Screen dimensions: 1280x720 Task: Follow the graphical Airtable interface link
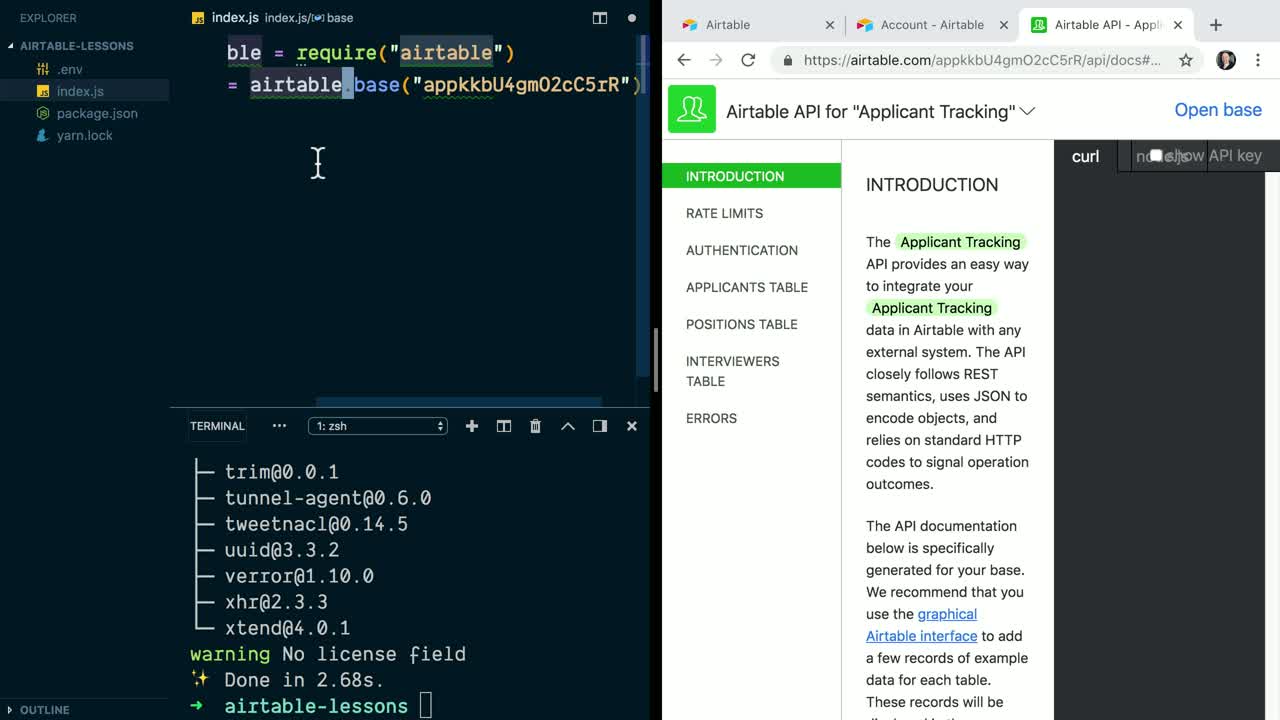point(921,625)
